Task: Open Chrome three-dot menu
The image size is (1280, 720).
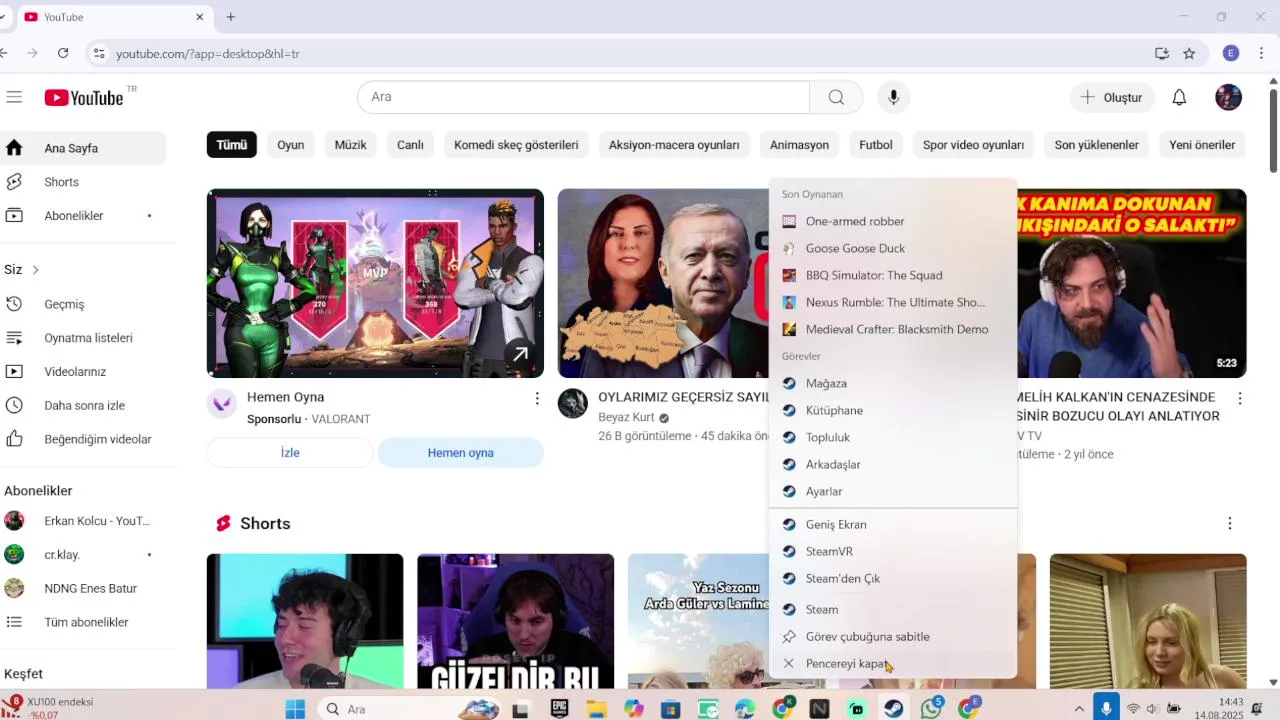Action: 1263,53
